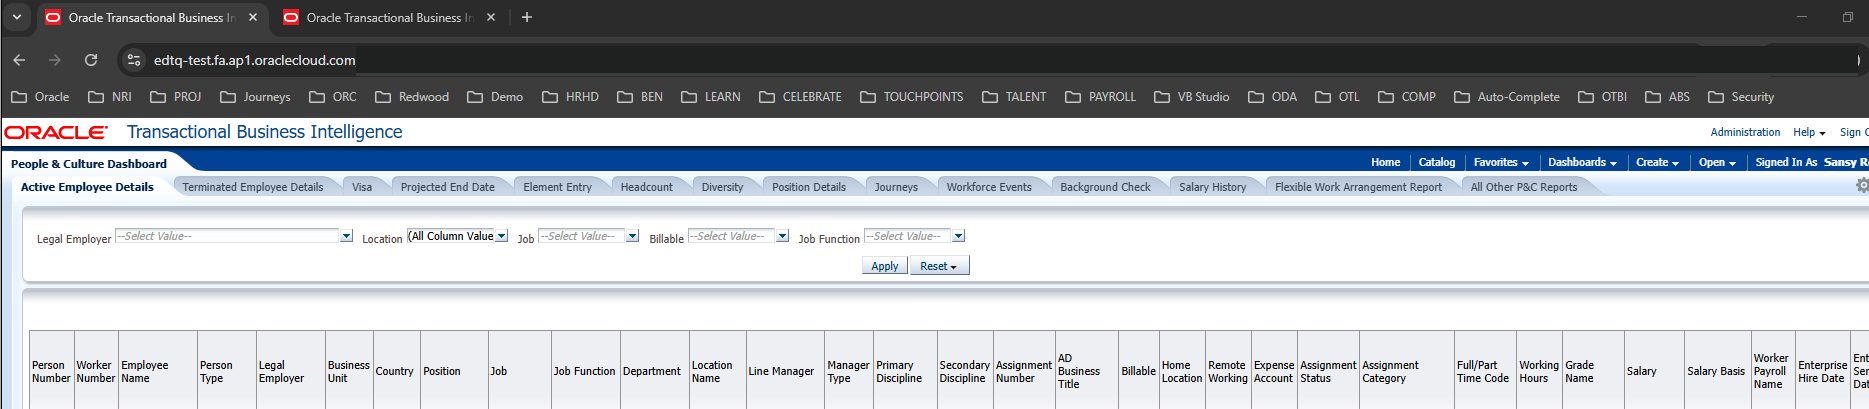Image resolution: width=1869 pixels, height=409 pixels.
Task: Switch to Workforce Events tab
Action: coord(989,187)
